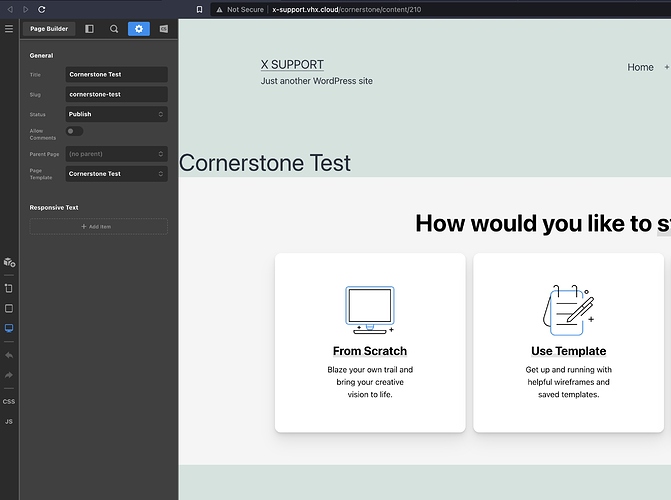Toggle the Allow Comments switch
The width and height of the screenshot is (671, 500).
click(x=75, y=131)
